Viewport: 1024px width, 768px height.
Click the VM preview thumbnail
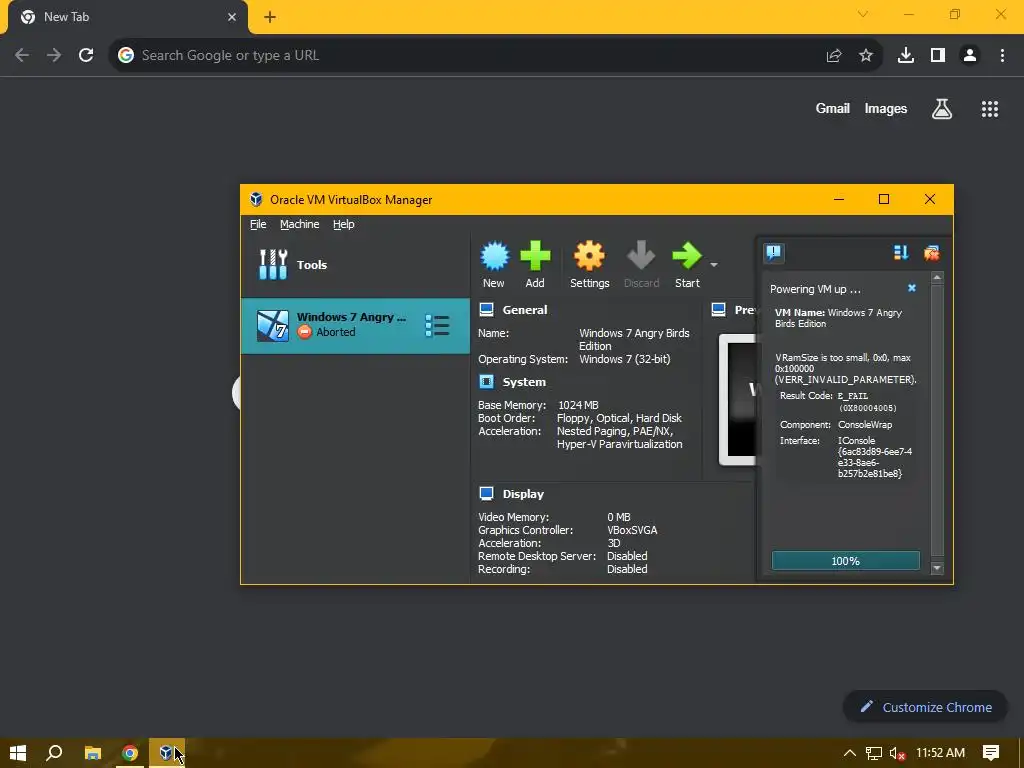point(737,399)
